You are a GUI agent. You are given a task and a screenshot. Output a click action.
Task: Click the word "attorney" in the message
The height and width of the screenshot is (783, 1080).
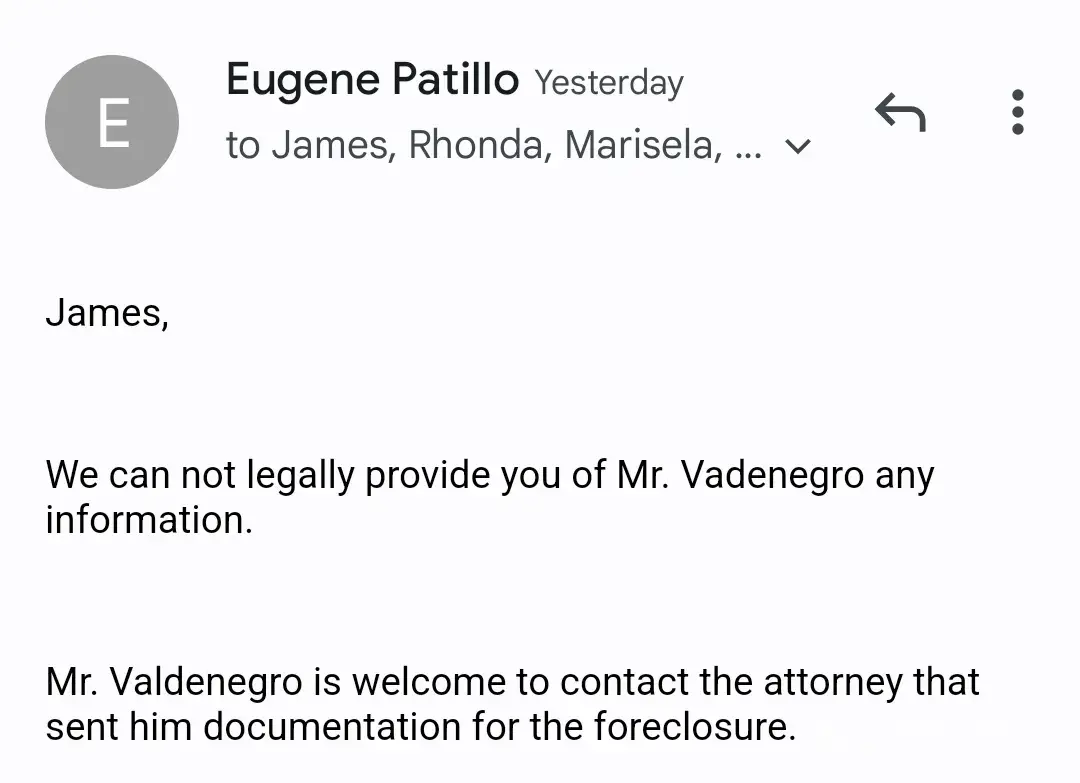[x=832, y=682]
